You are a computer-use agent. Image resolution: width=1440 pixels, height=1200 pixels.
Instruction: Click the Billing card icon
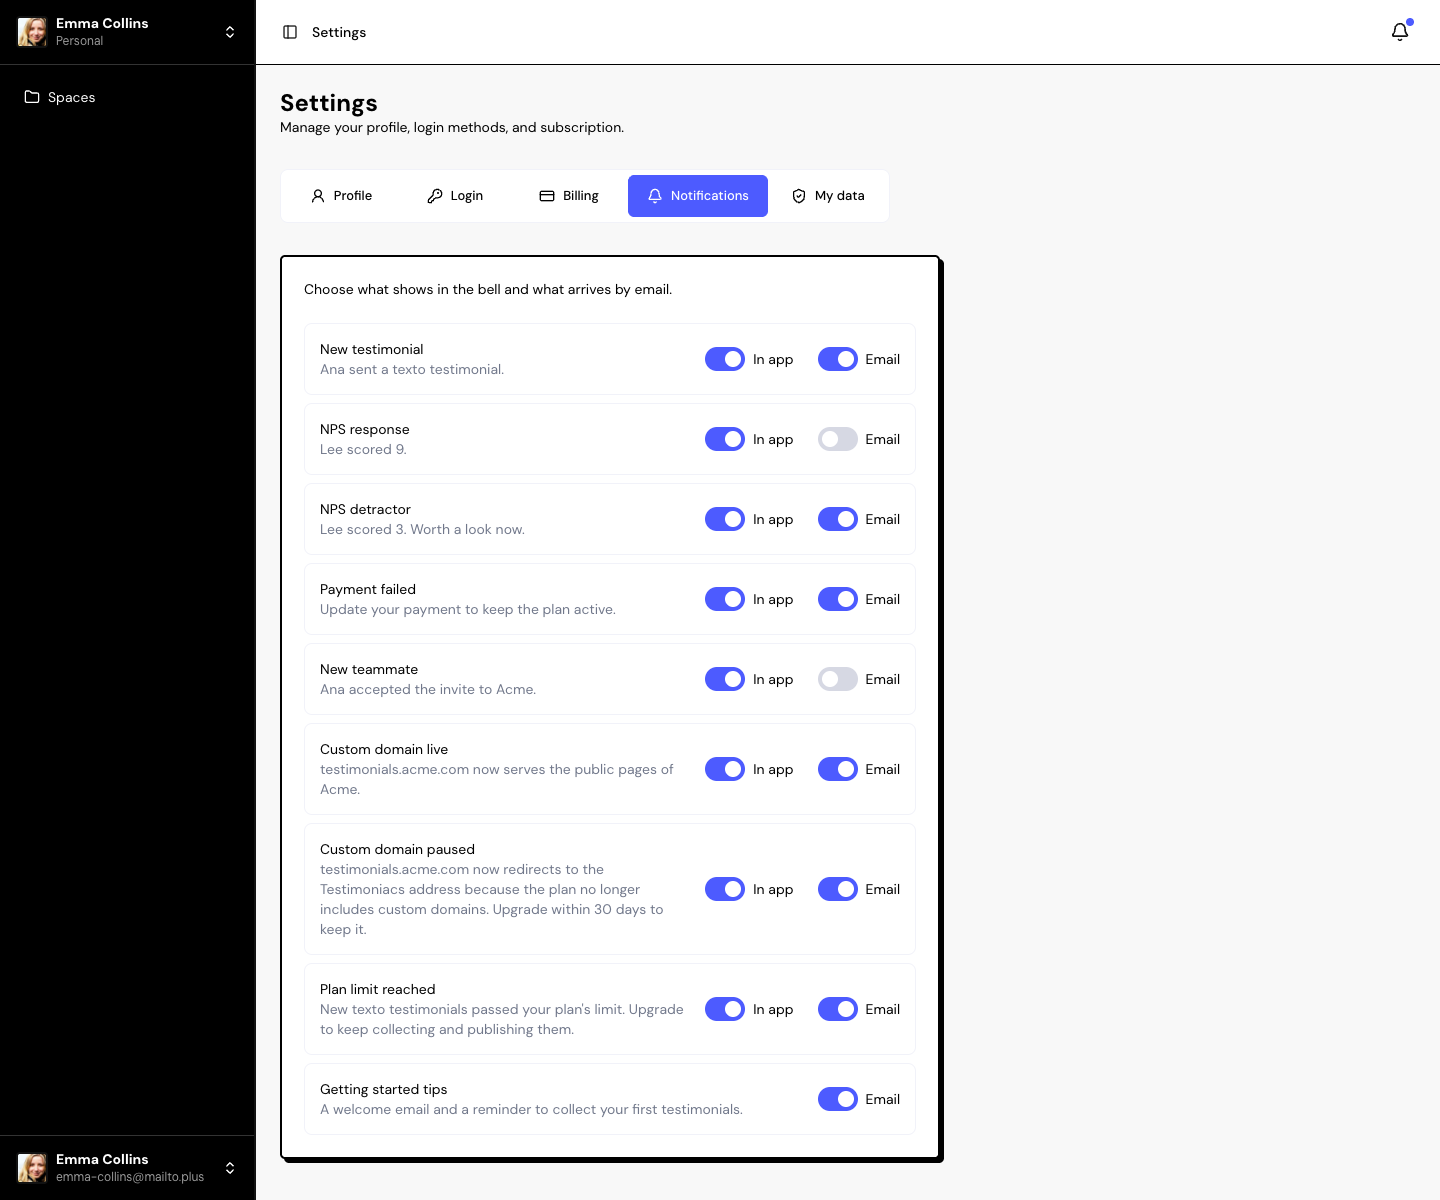point(547,196)
